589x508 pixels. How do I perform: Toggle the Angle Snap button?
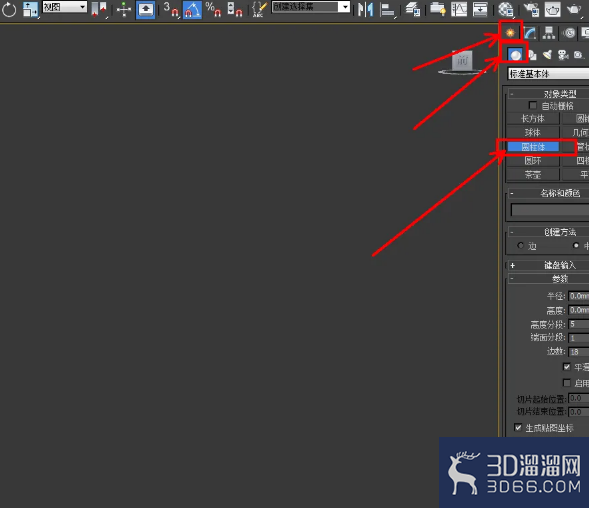point(192,9)
